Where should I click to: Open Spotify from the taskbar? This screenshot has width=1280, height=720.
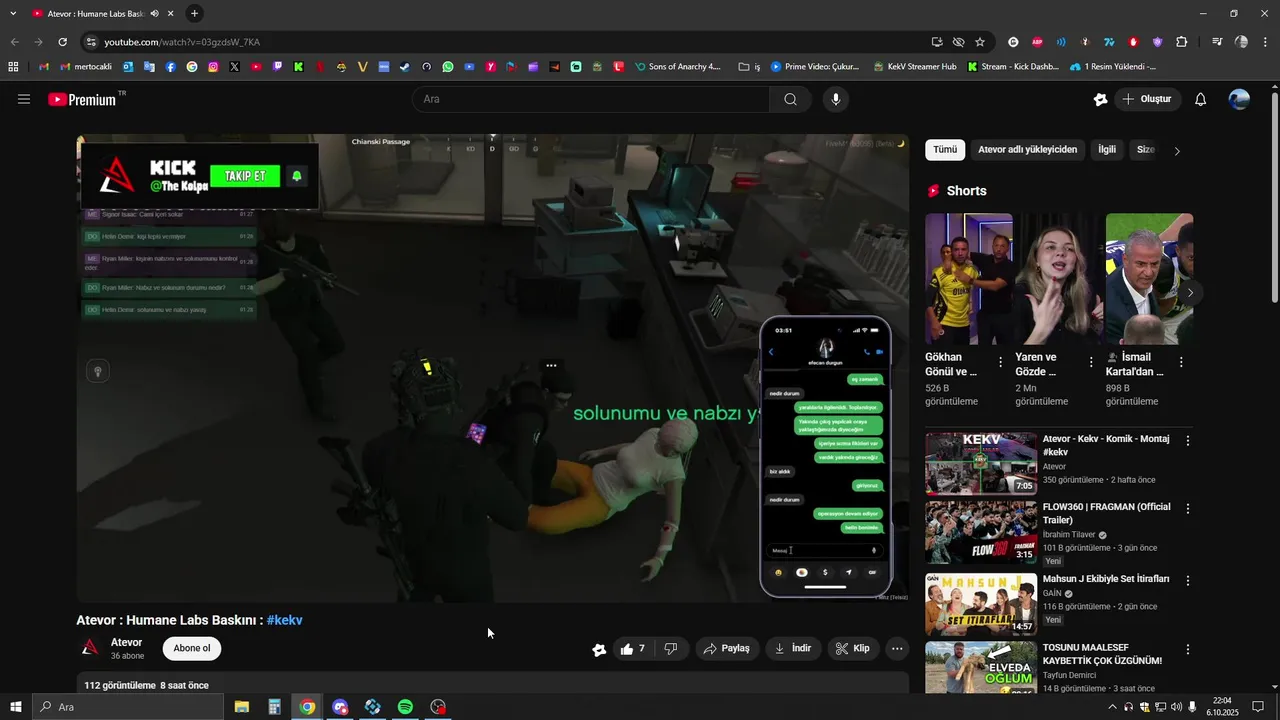click(405, 707)
